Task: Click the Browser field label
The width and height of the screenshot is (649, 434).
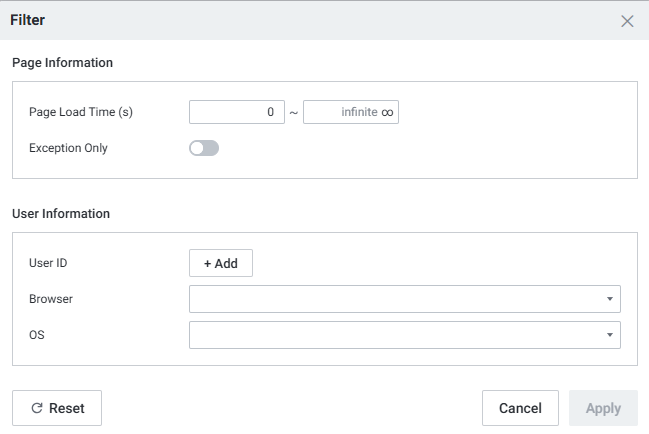Action: (51, 298)
